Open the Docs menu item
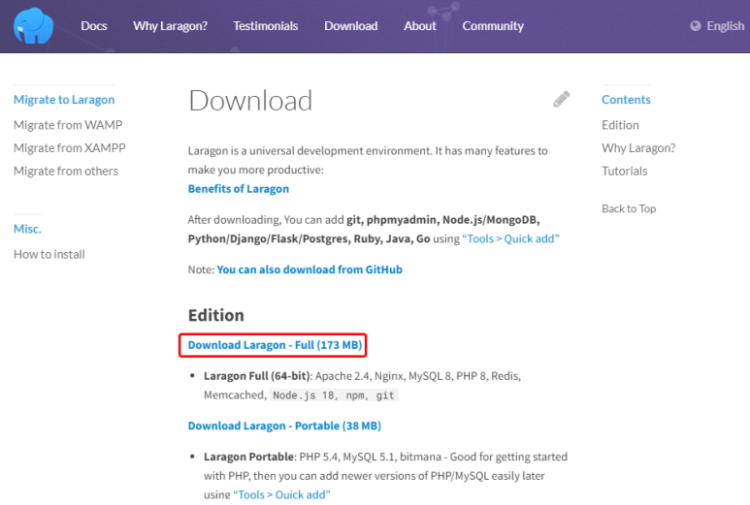Image resolution: width=750 pixels, height=505 pixels. point(94,26)
